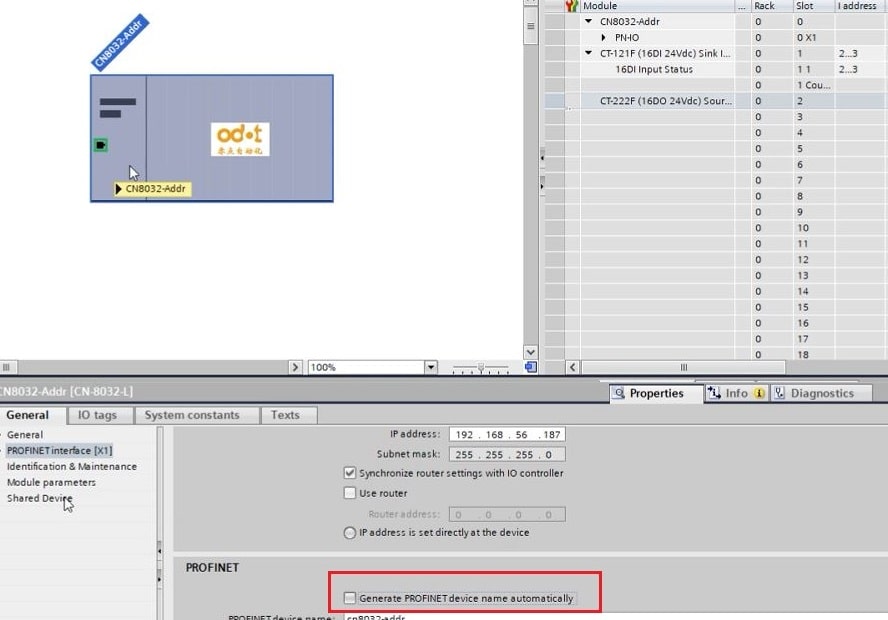Click the Subnet mask input field

507,454
